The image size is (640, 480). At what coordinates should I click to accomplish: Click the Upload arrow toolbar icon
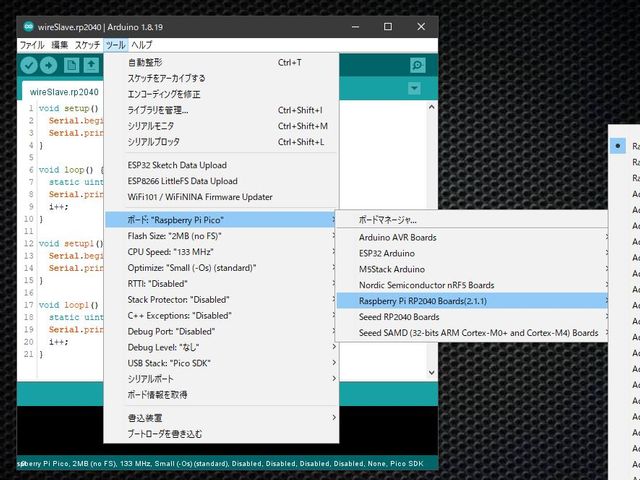tap(49, 65)
